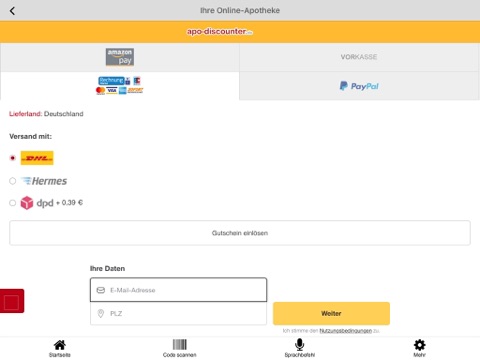Image resolution: width=480 pixels, height=360 pixels.
Task: Open the apo-discounter logo banner
Action: (x=220, y=32)
